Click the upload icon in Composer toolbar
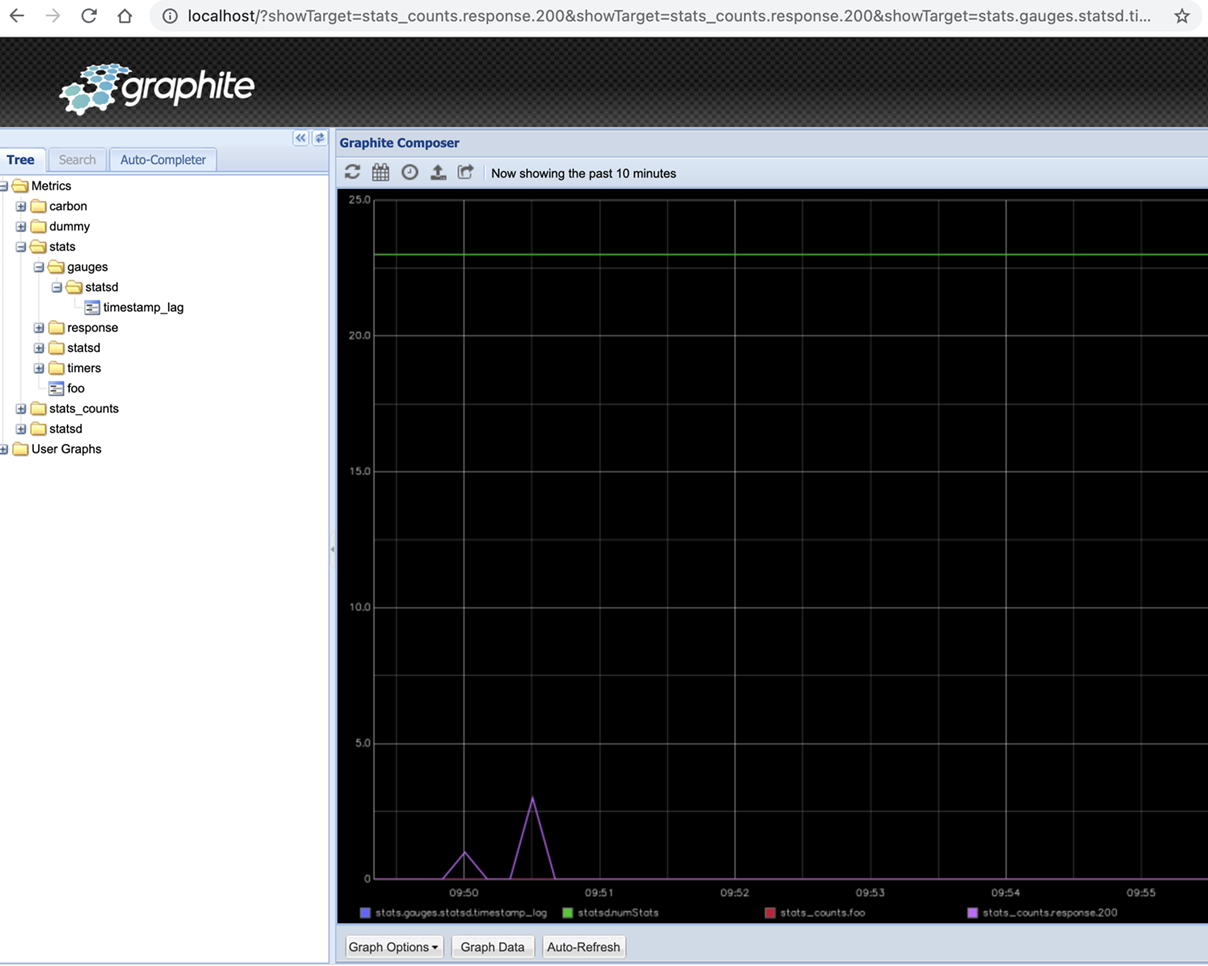This screenshot has height=966, width=1208. click(x=438, y=173)
